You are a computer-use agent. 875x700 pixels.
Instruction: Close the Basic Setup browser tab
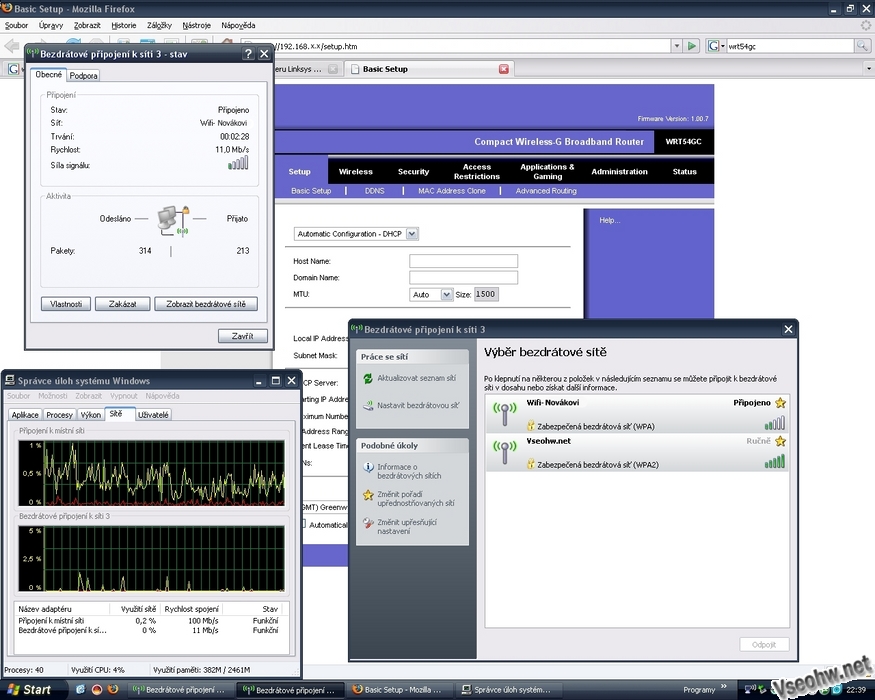coord(503,69)
